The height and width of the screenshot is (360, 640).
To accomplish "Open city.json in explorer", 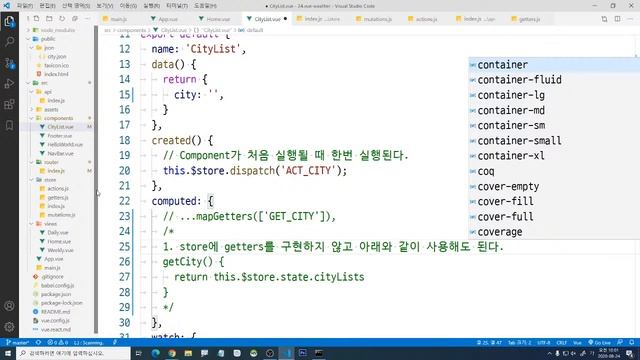I will [x=57, y=56].
